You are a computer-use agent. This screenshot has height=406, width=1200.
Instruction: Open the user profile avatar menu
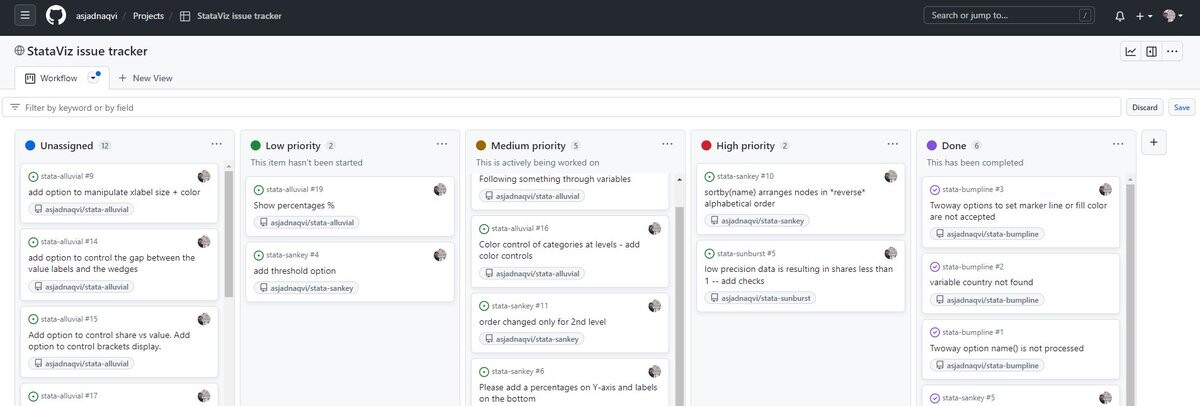coord(1171,16)
